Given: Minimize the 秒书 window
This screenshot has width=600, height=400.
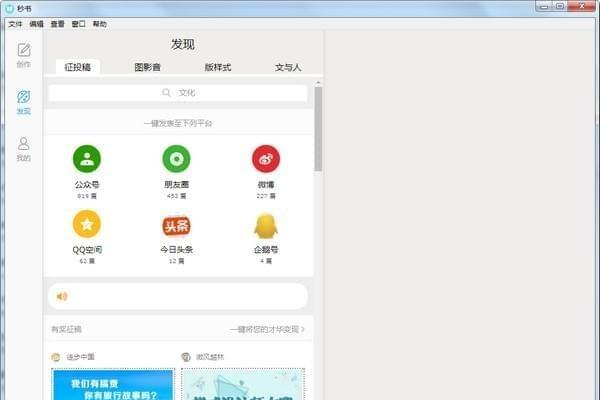Looking at the screenshot, I should tap(544, 7).
